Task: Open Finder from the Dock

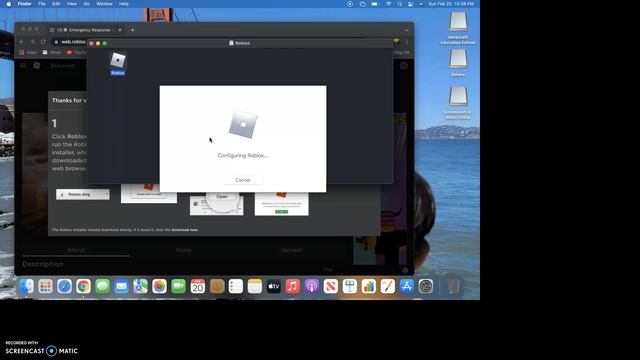Action: coord(27,287)
